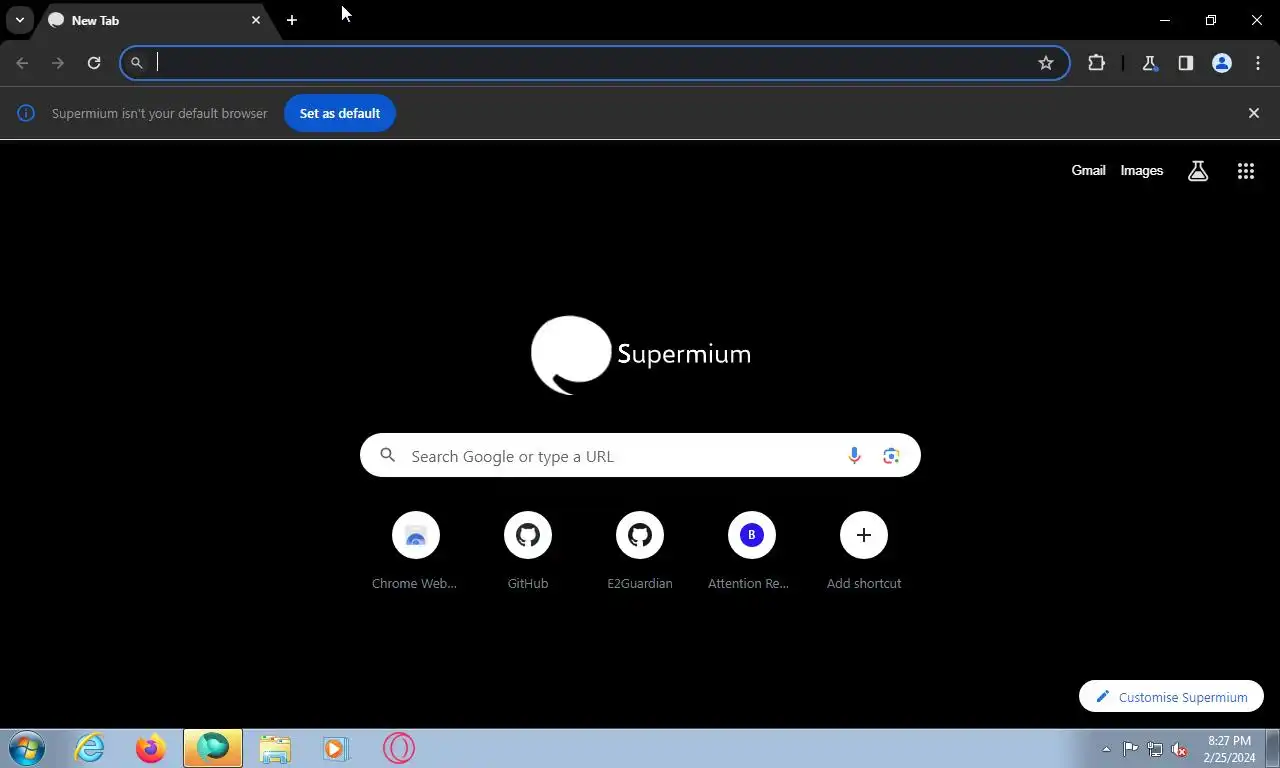Click Add shortcut plus tile
Image resolution: width=1280 pixels, height=768 pixels.
click(x=864, y=551)
